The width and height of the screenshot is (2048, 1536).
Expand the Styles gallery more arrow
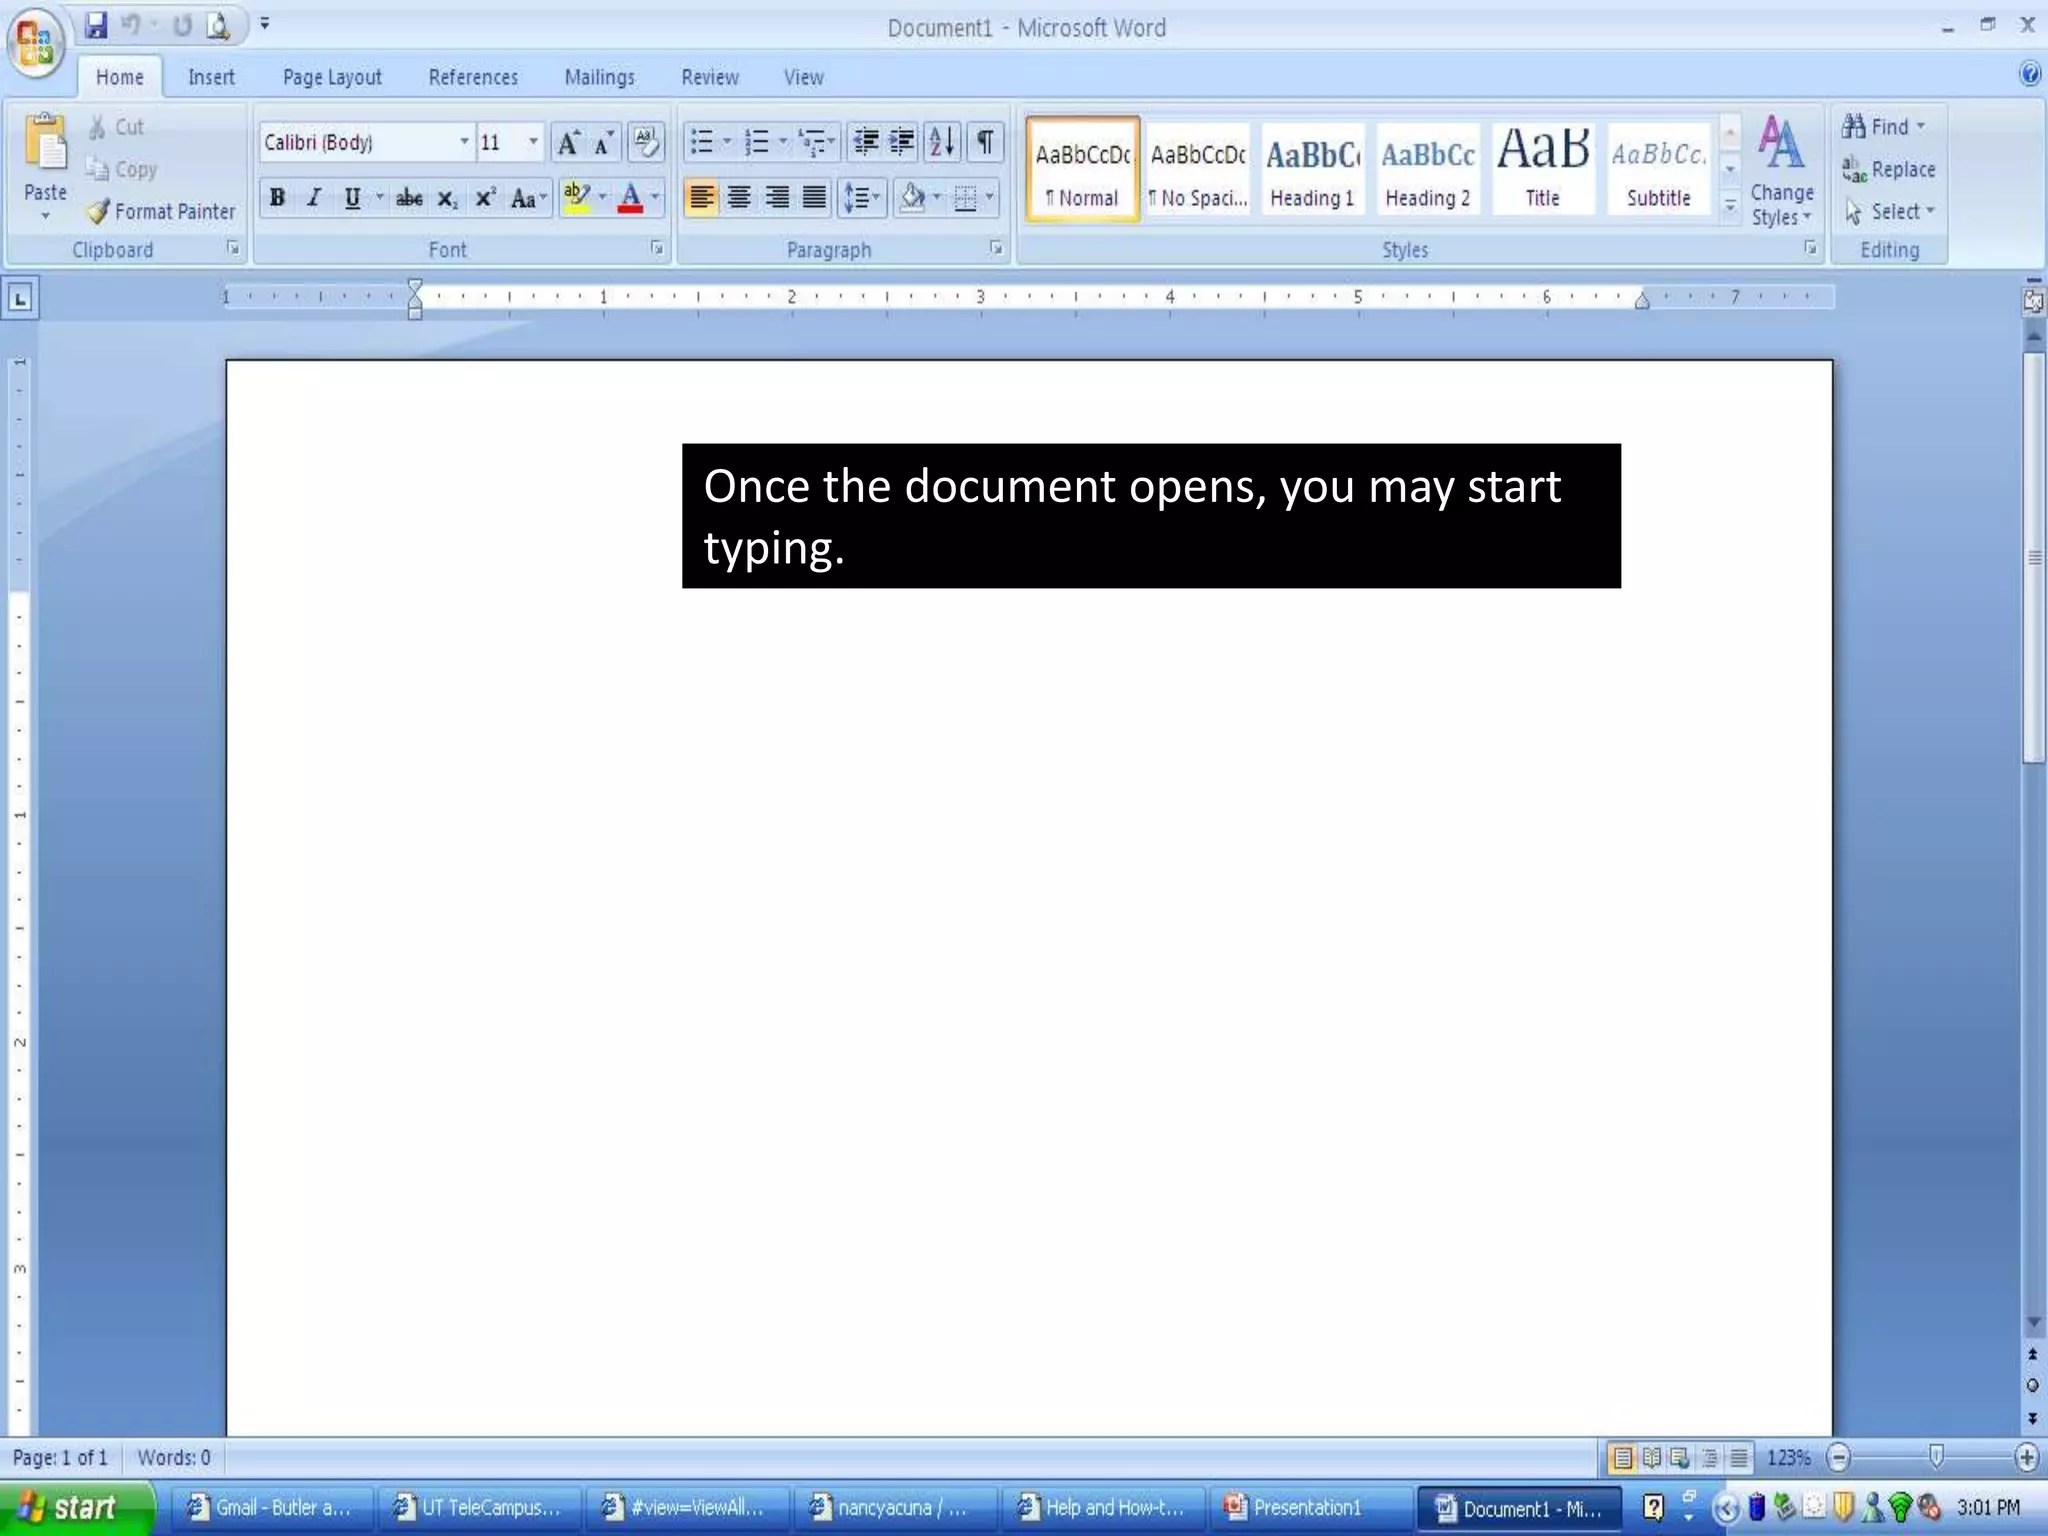click(1730, 207)
